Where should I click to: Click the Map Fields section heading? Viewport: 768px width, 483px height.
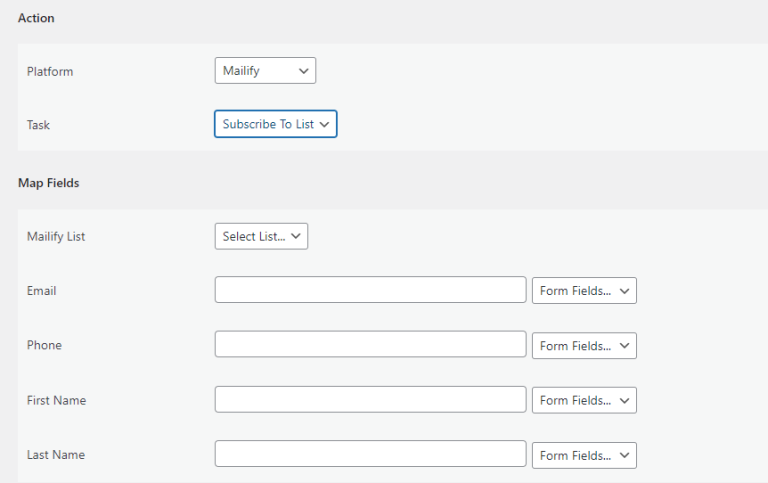(48, 183)
